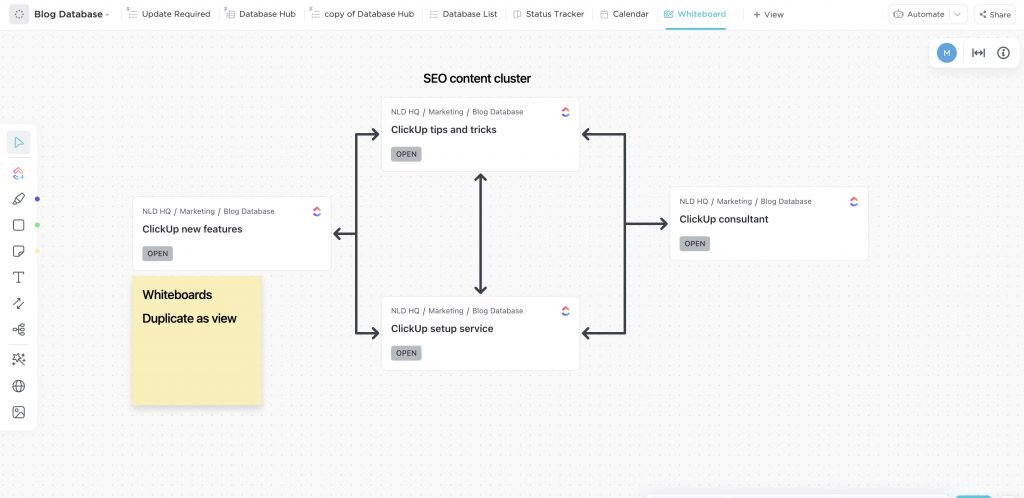
Task: Click the Duplicate as view text
Action: coord(189,319)
